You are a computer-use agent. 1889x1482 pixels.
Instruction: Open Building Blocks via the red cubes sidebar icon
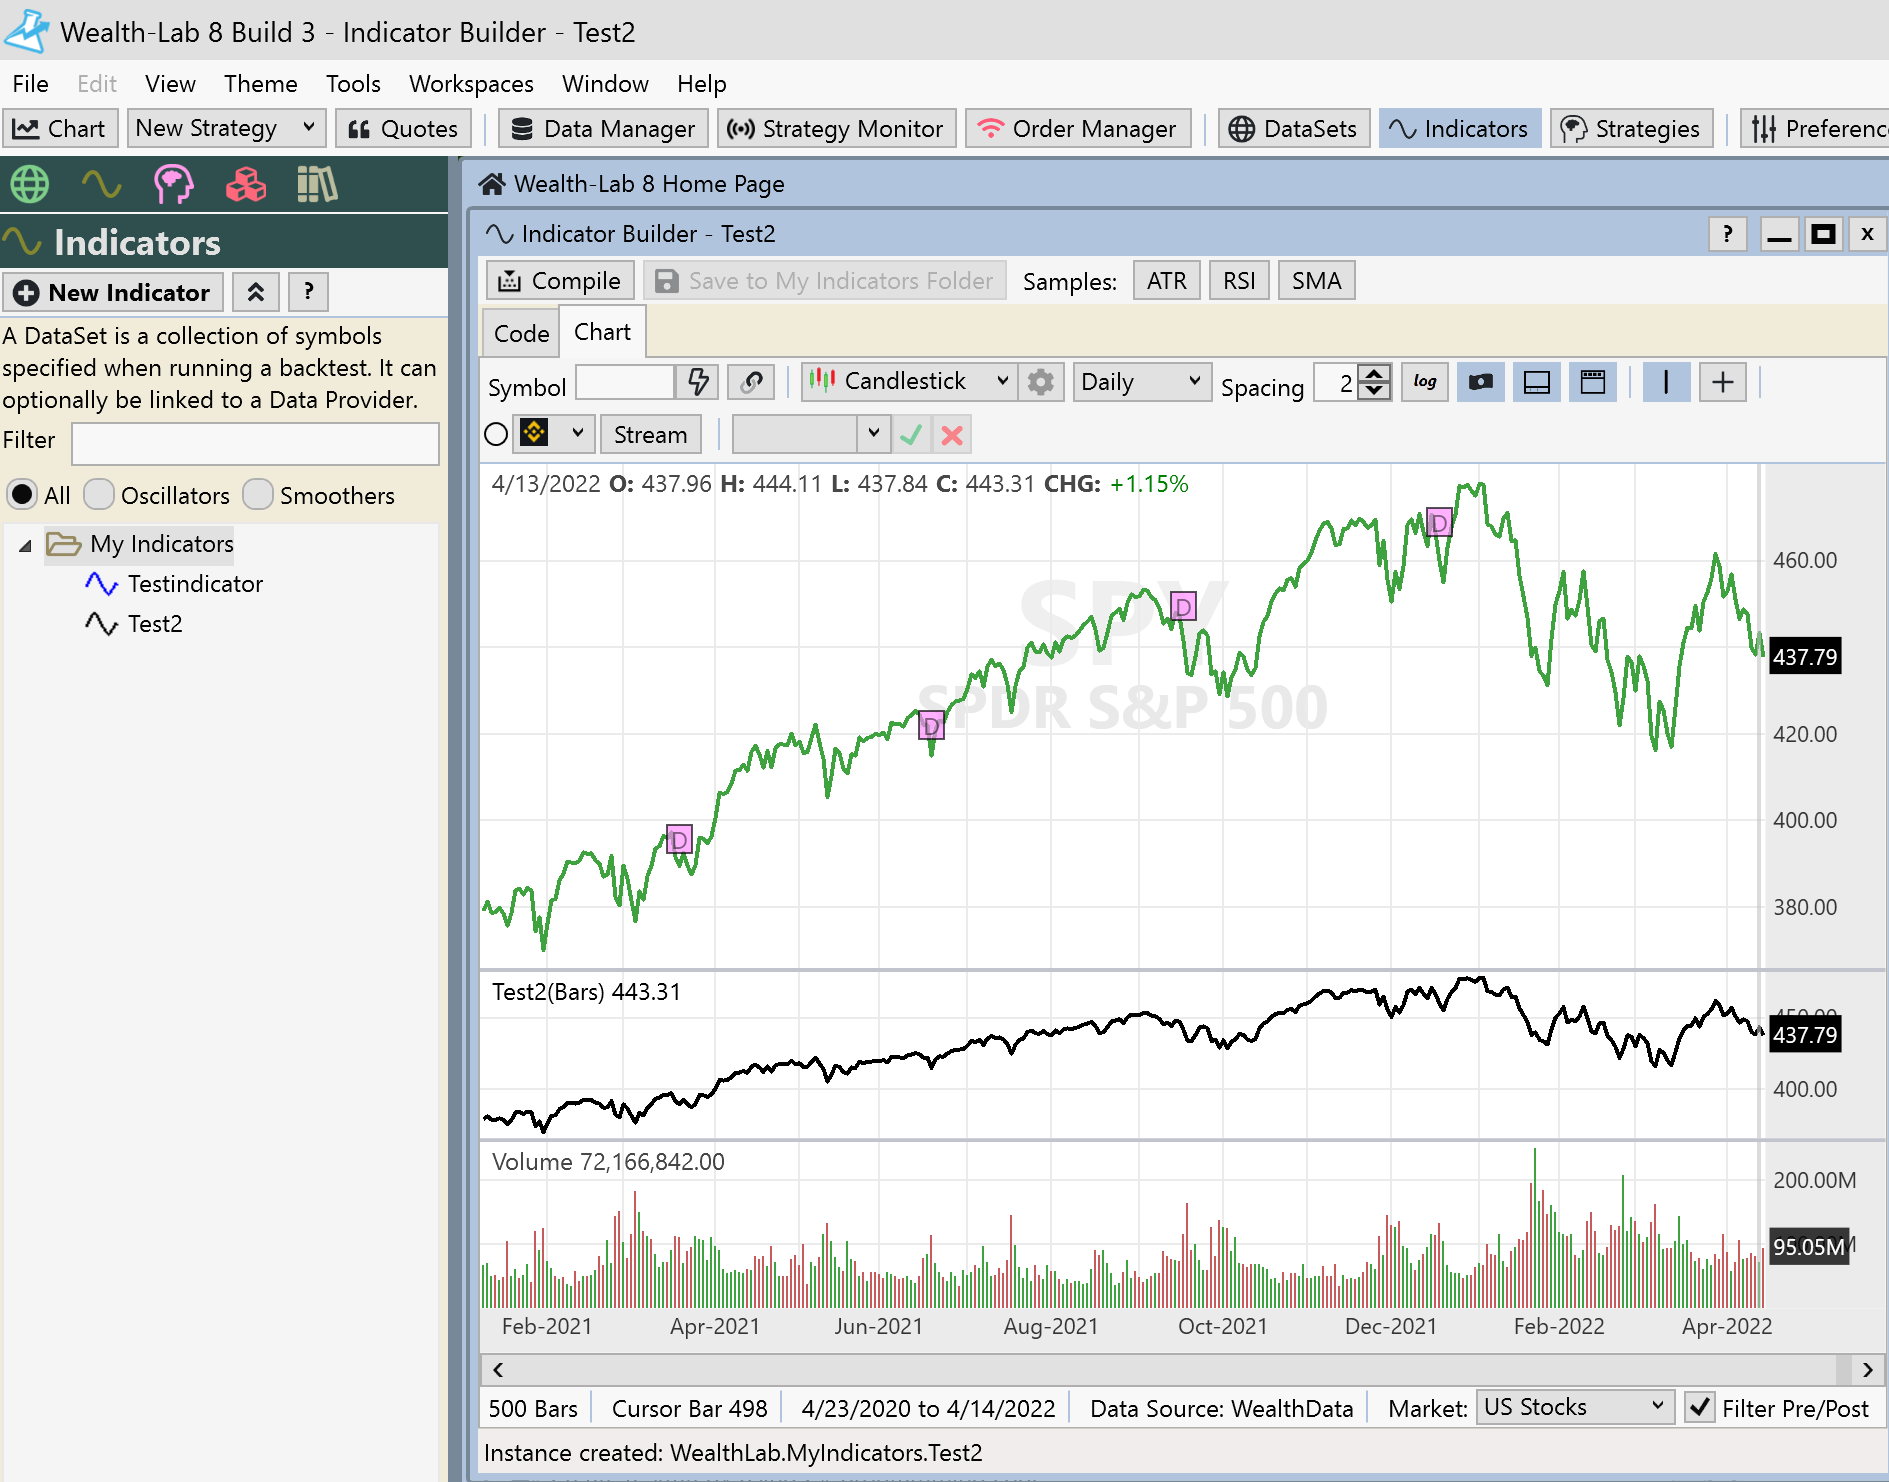(245, 184)
